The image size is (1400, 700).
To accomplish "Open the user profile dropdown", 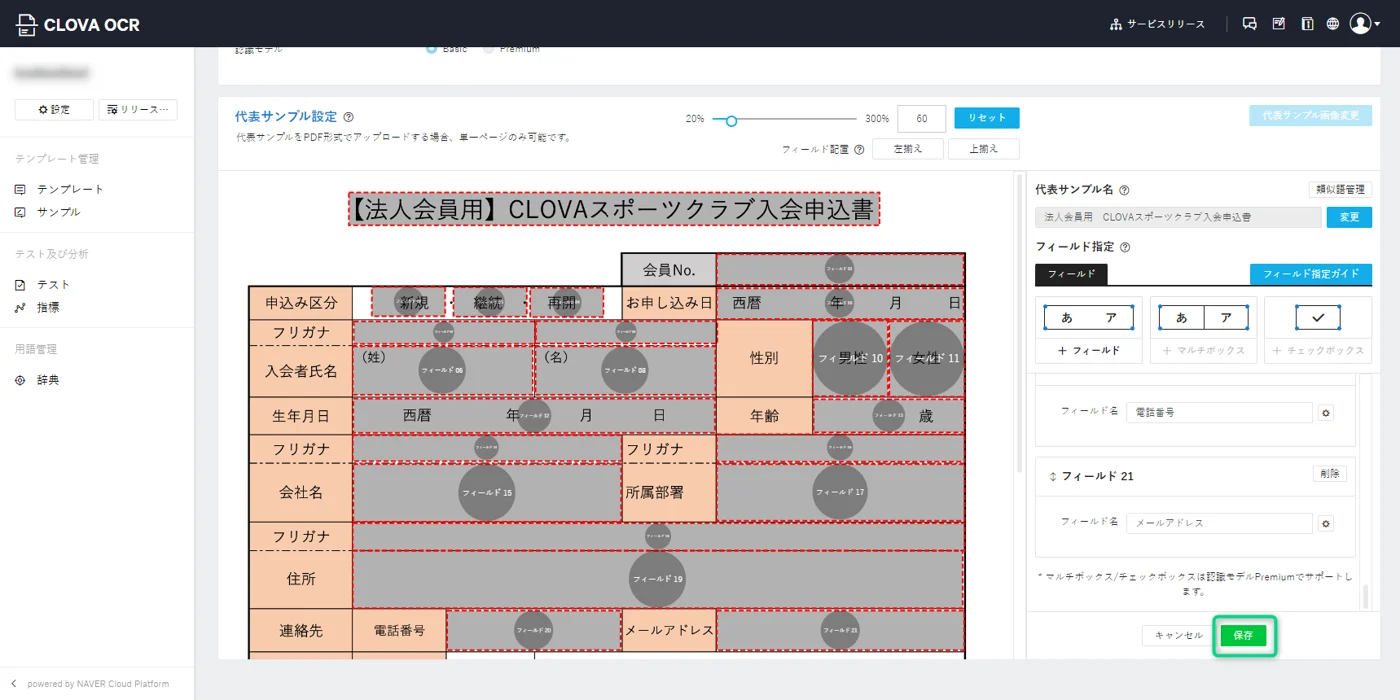I will pos(1364,24).
